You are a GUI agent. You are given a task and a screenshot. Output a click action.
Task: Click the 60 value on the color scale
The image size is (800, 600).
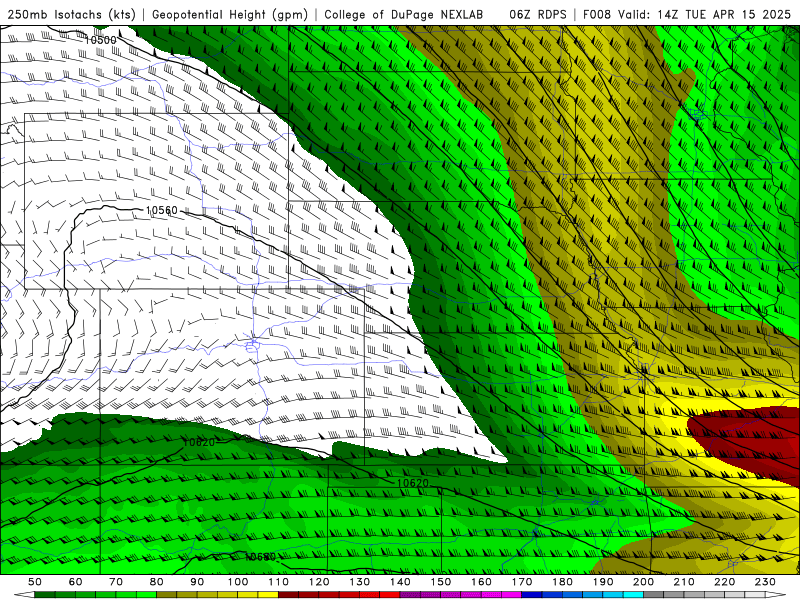coord(76,582)
